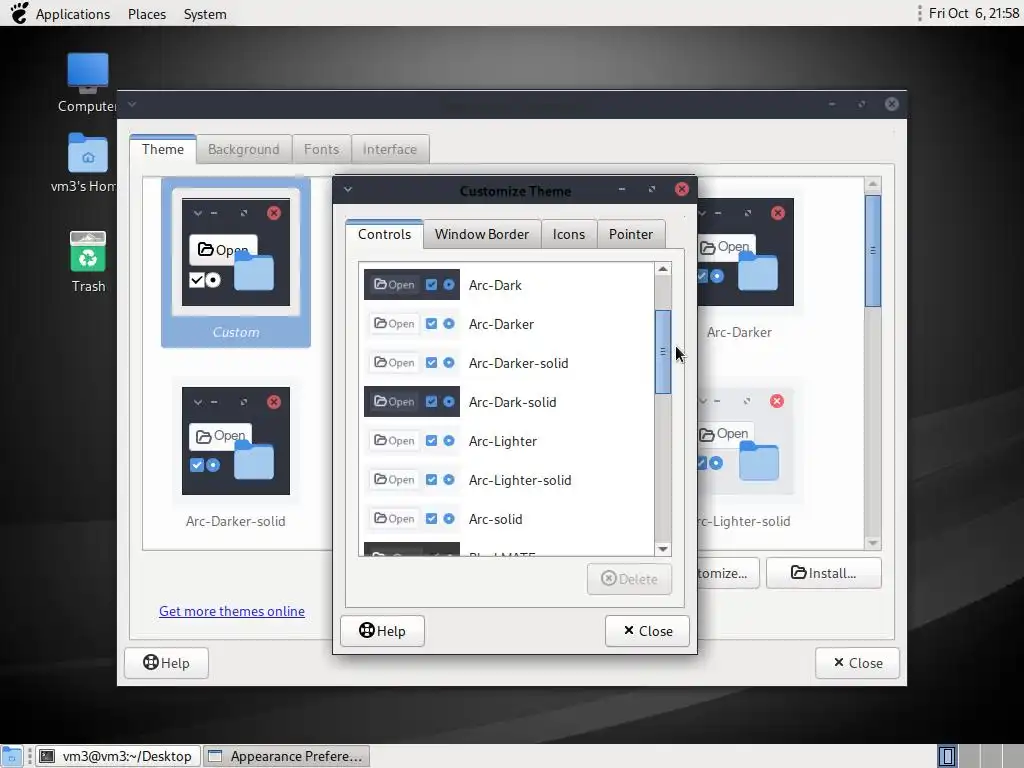Click Appearance Preferences theme scrollbar handle
1024x768 pixels.
(873, 251)
